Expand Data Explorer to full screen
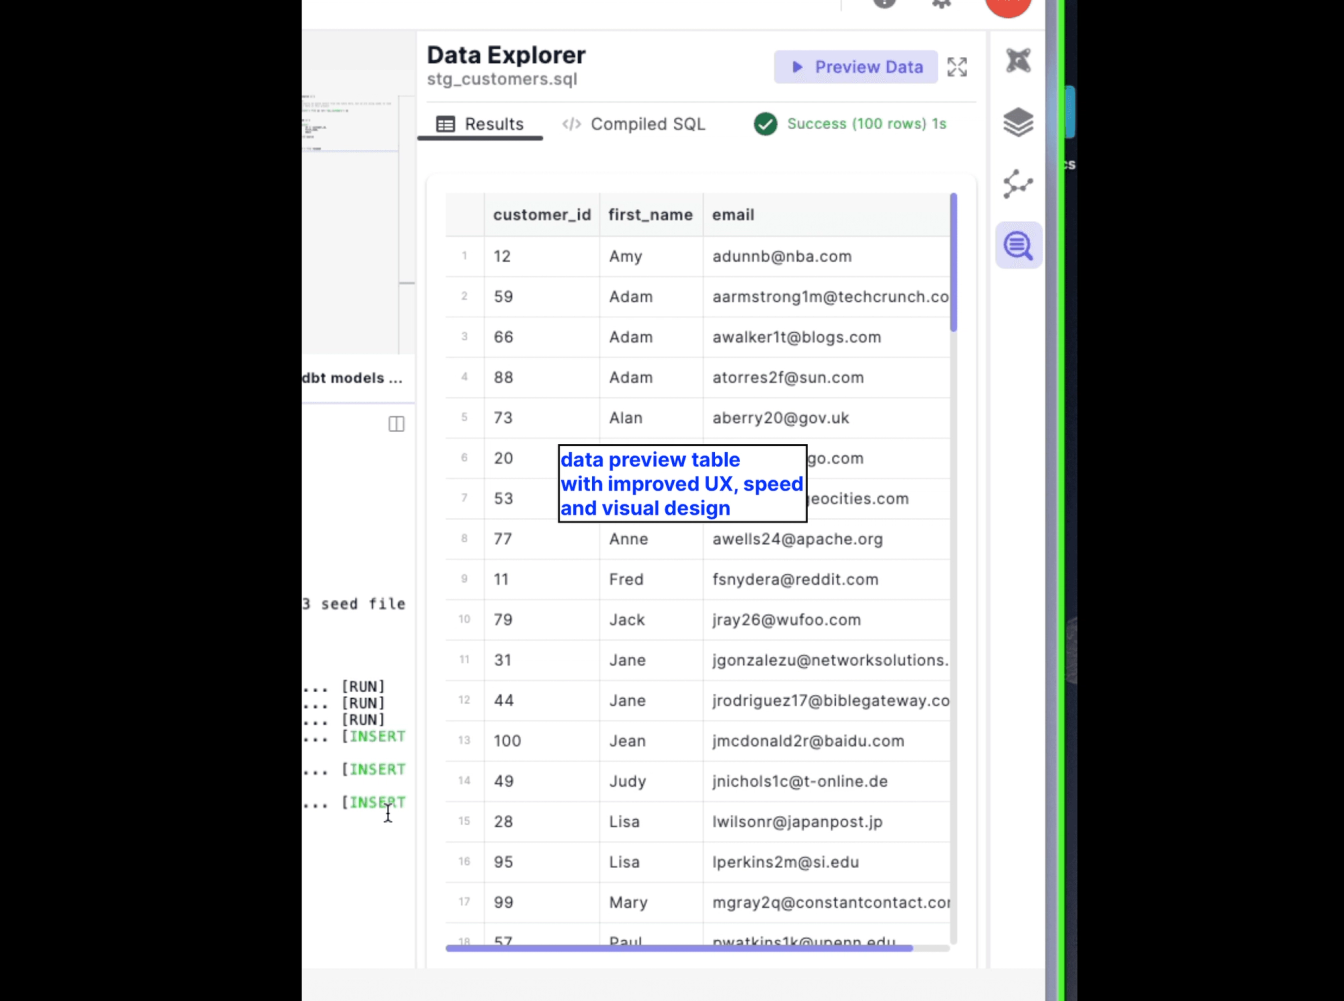Viewport: 1344px width, 1001px height. tap(957, 67)
